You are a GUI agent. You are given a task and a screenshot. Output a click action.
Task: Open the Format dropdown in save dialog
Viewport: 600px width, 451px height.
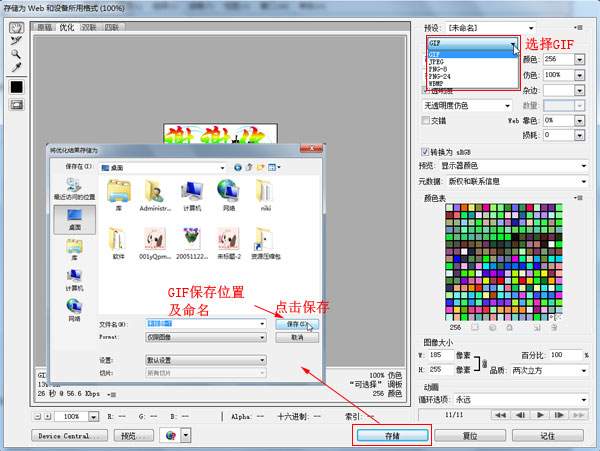point(206,337)
